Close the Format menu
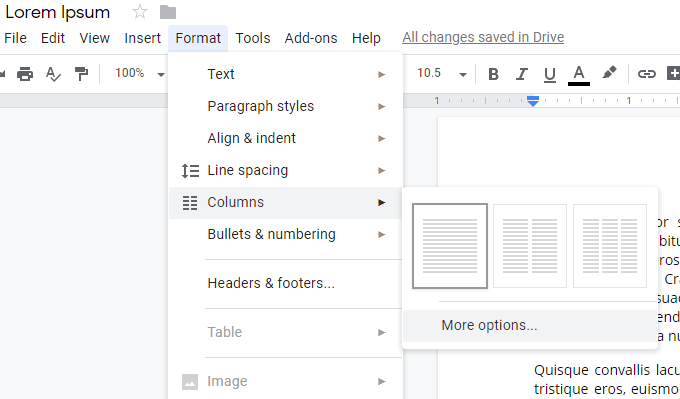Viewport: 680px width, 399px height. click(x=198, y=38)
